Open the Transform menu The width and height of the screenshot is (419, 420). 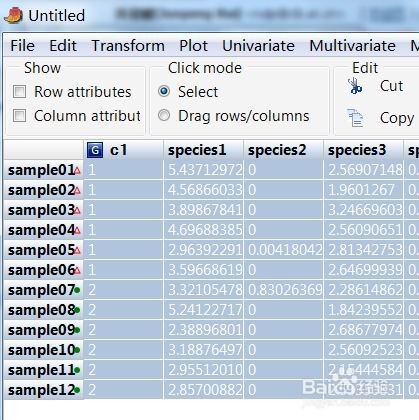(128, 46)
